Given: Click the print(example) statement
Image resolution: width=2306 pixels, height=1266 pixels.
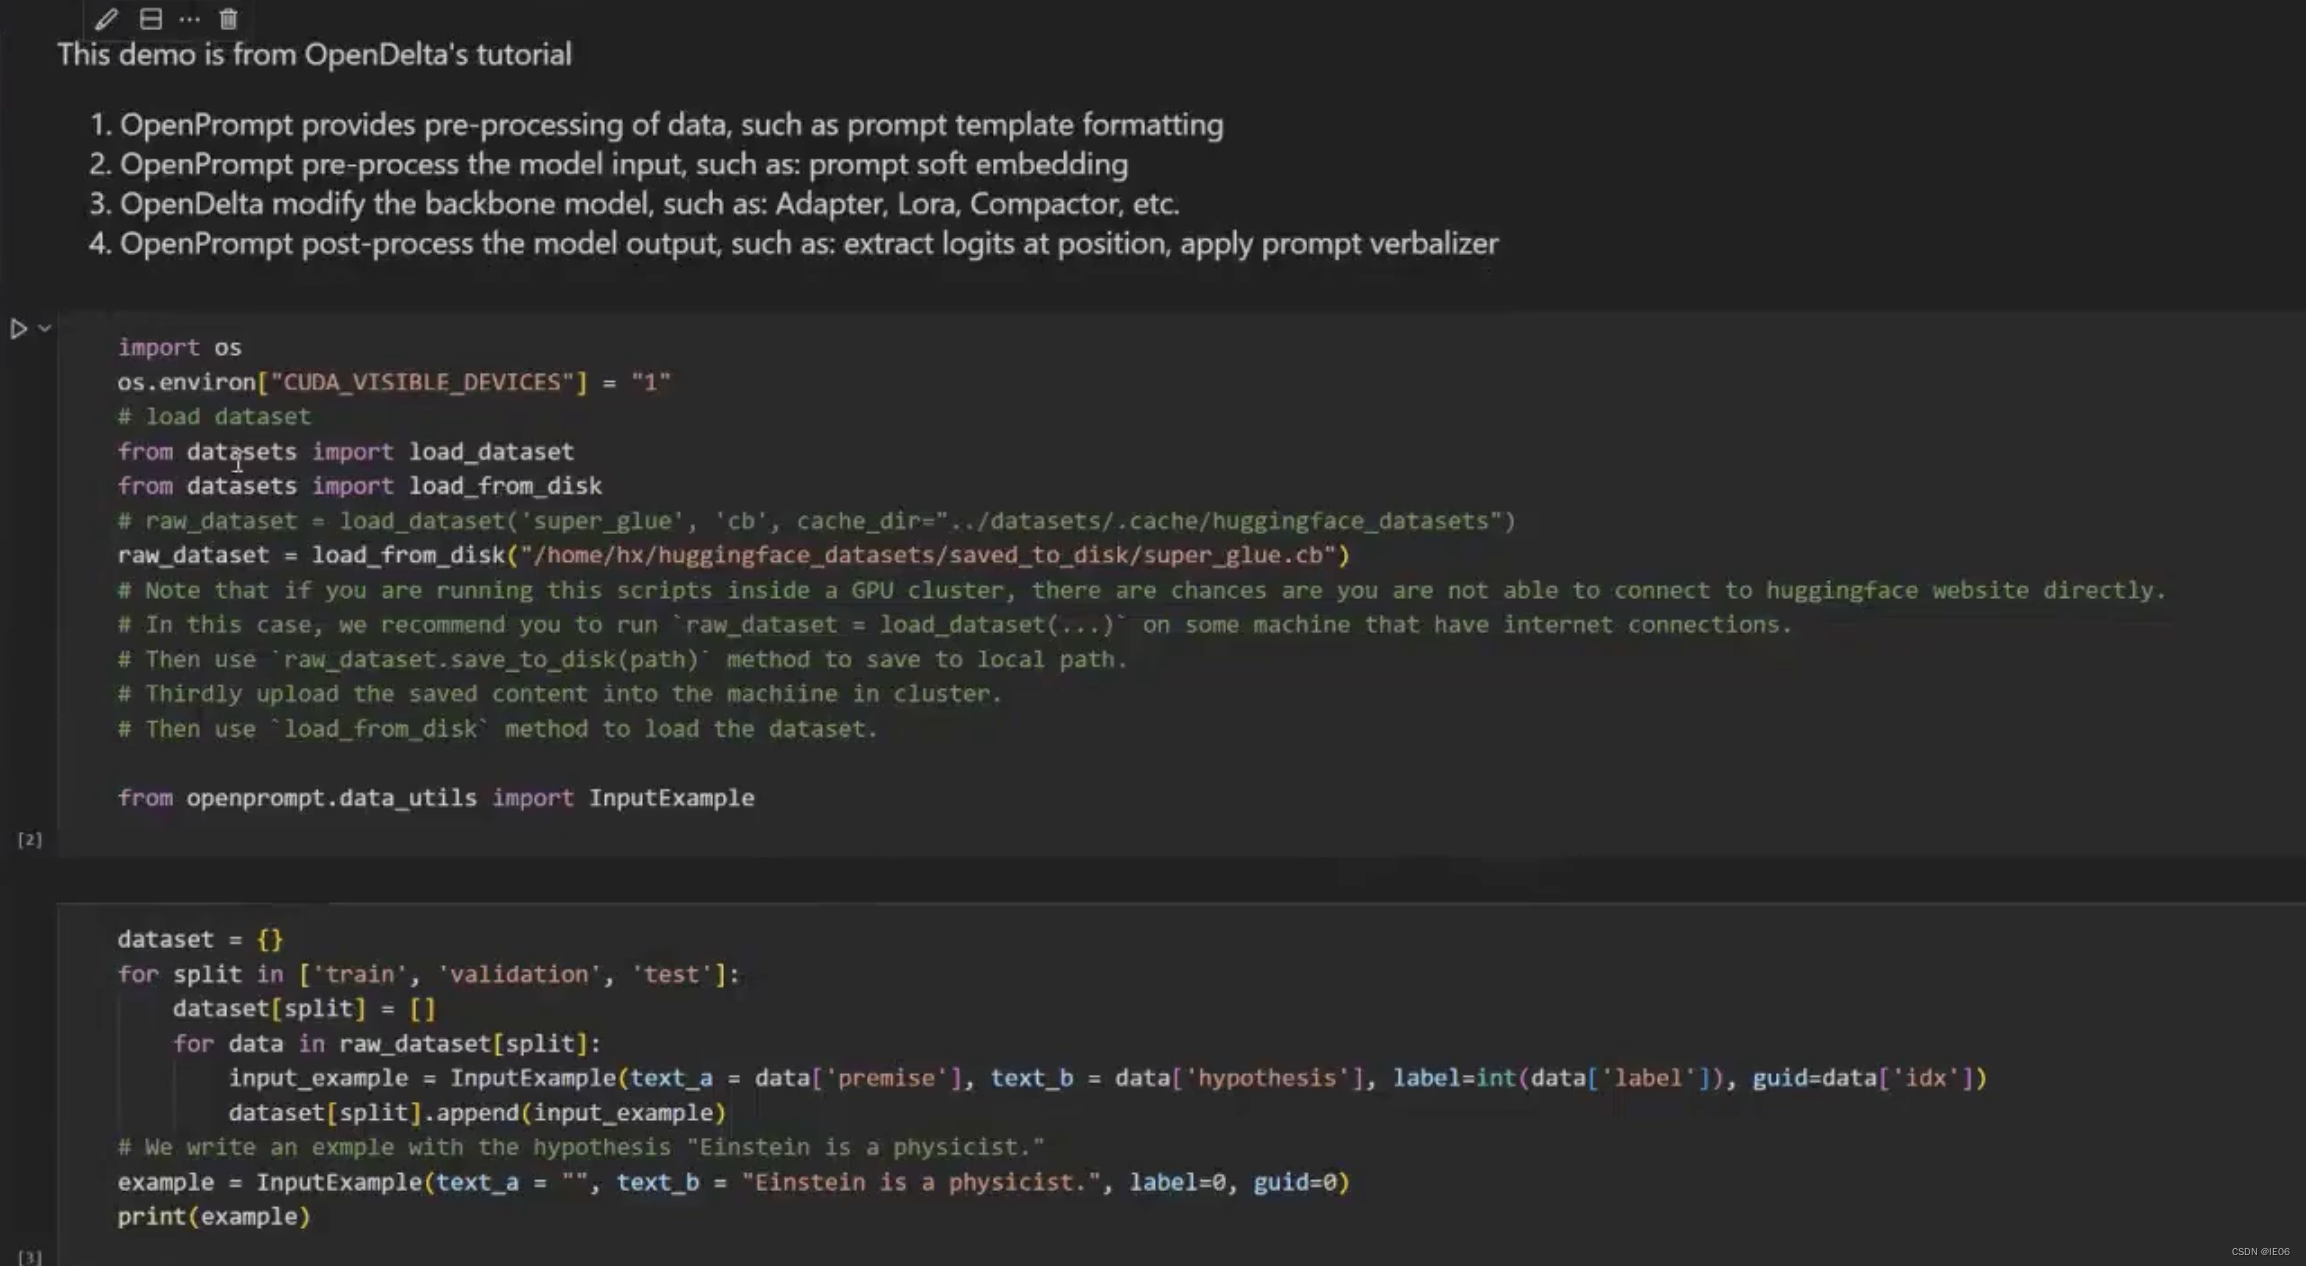Looking at the screenshot, I should coord(214,1217).
